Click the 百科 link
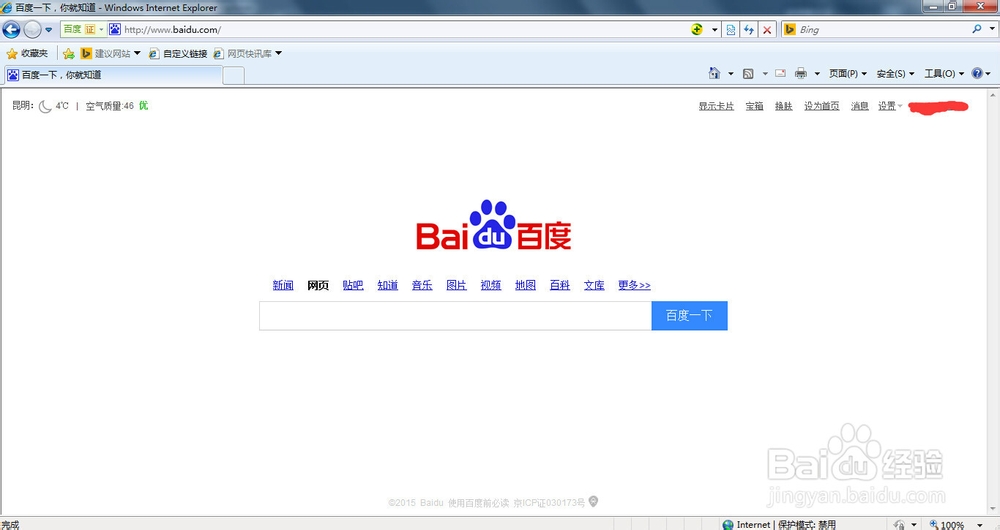 pos(560,285)
